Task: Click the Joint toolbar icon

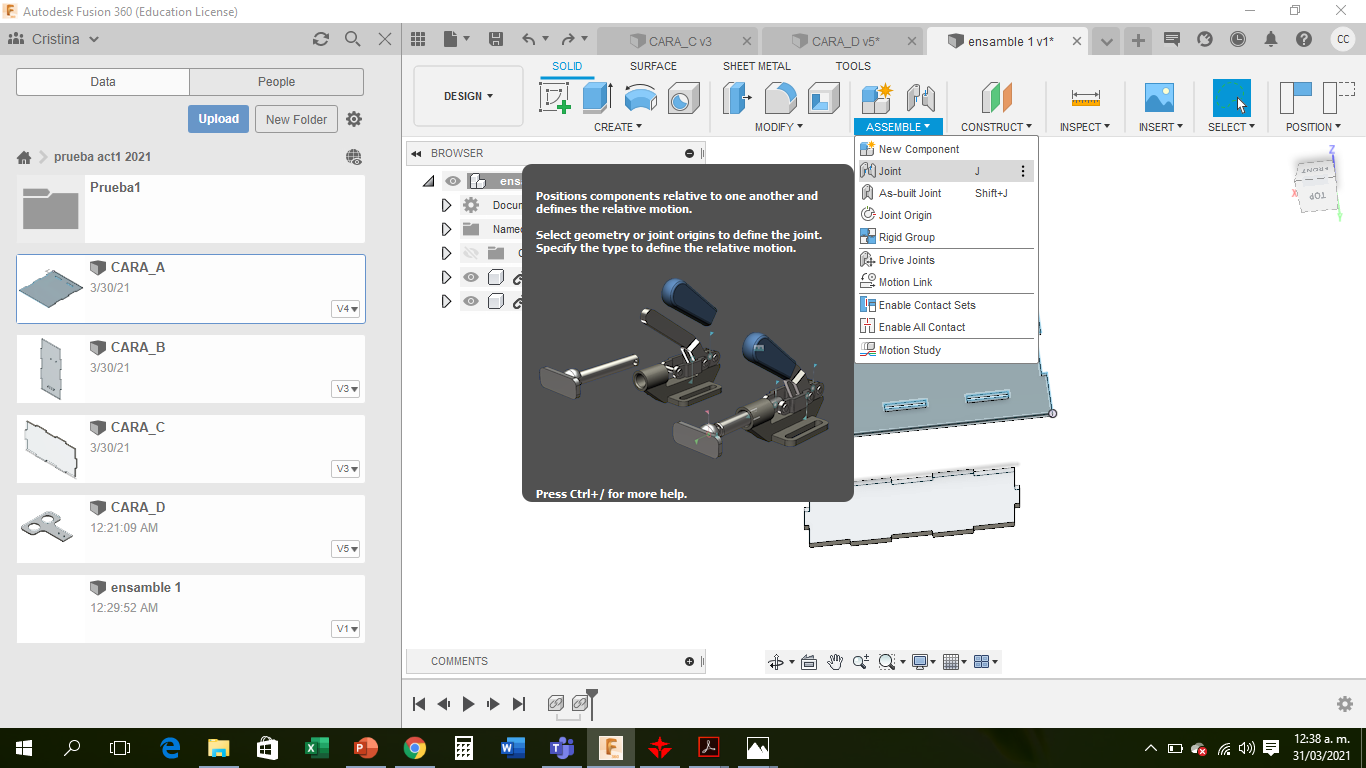Action: pos(920,98)
